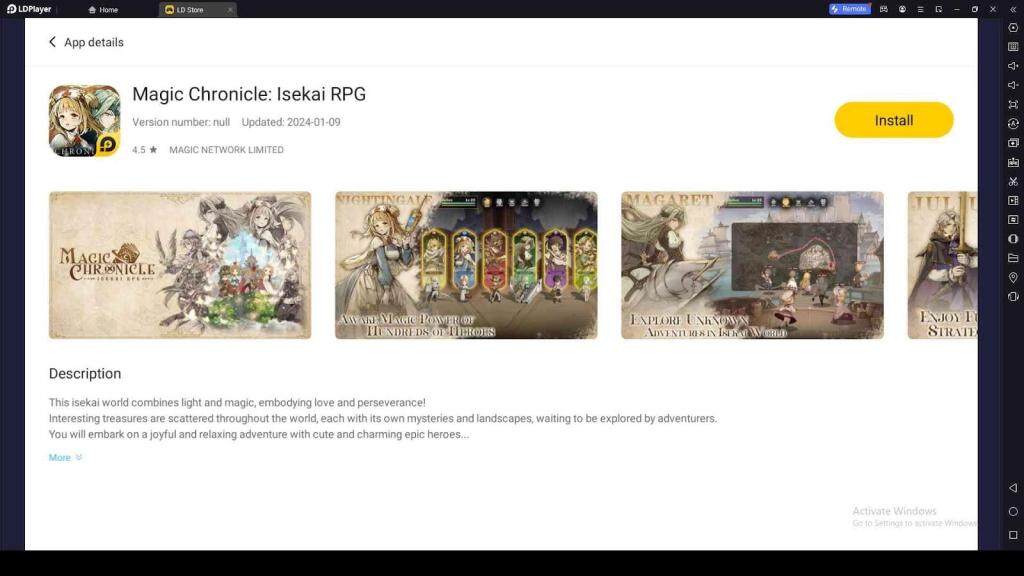Open the hamburger menu in title bar
Viewport: 1024px width, 576px height.
coord(920,9)
